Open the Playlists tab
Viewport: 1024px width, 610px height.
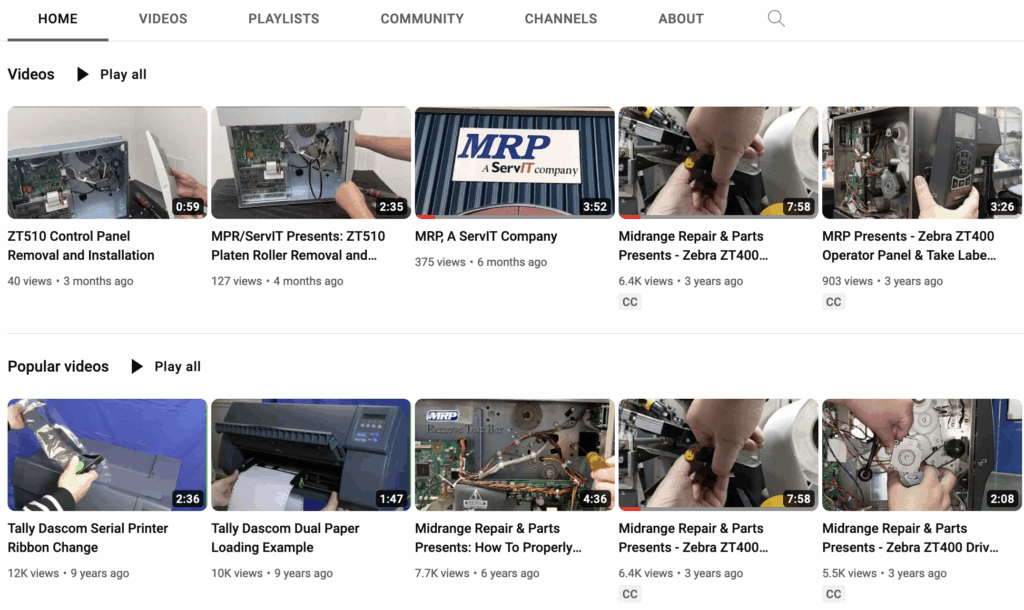(x=284, y=19)
